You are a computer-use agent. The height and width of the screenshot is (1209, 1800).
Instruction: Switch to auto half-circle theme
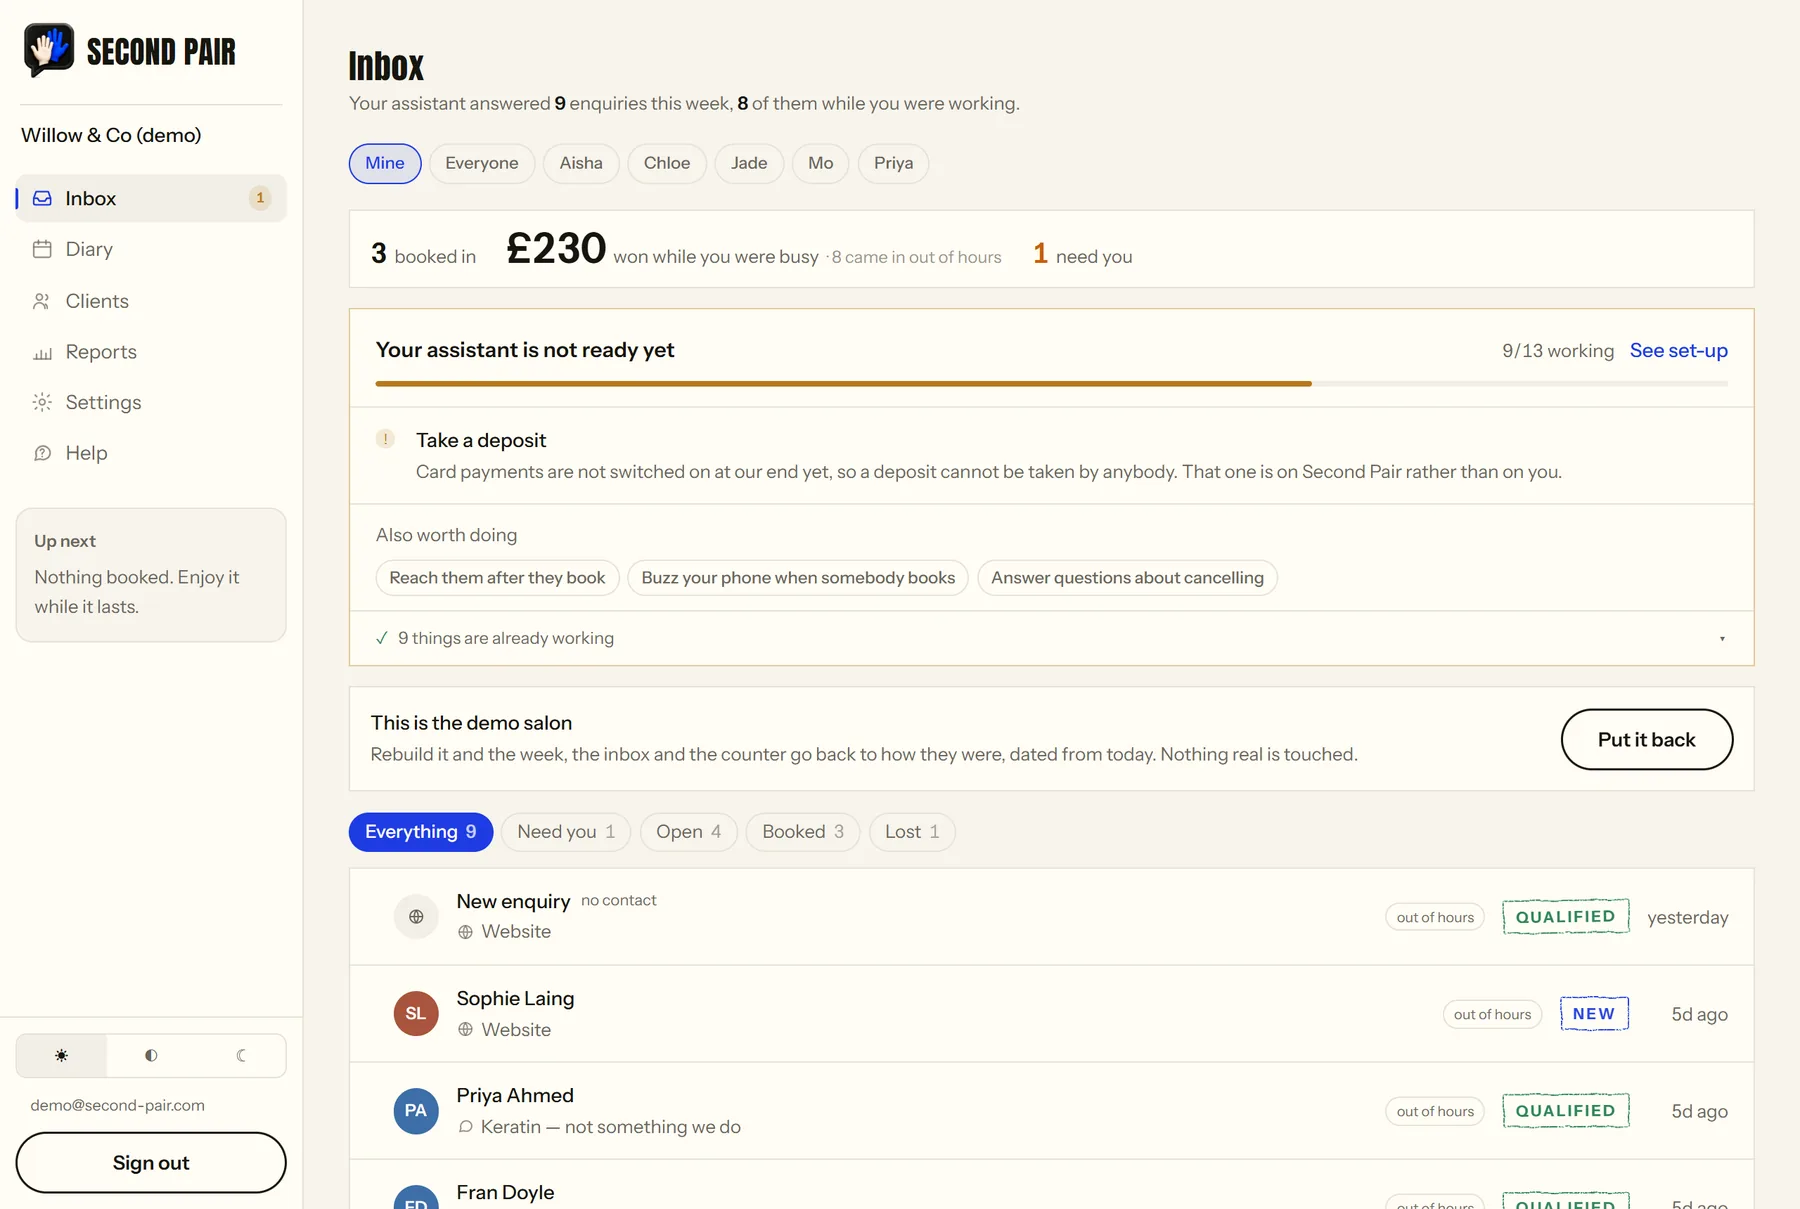click(151, 1055)
